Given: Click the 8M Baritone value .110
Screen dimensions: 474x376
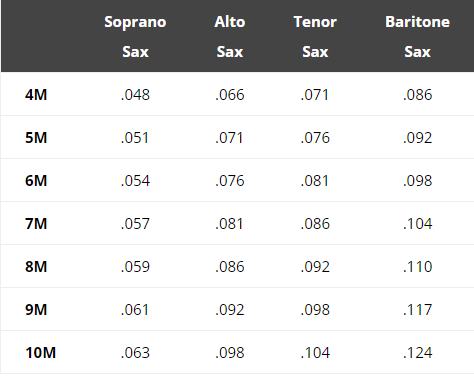Looking at the screenshot, I should coord(418,267).
